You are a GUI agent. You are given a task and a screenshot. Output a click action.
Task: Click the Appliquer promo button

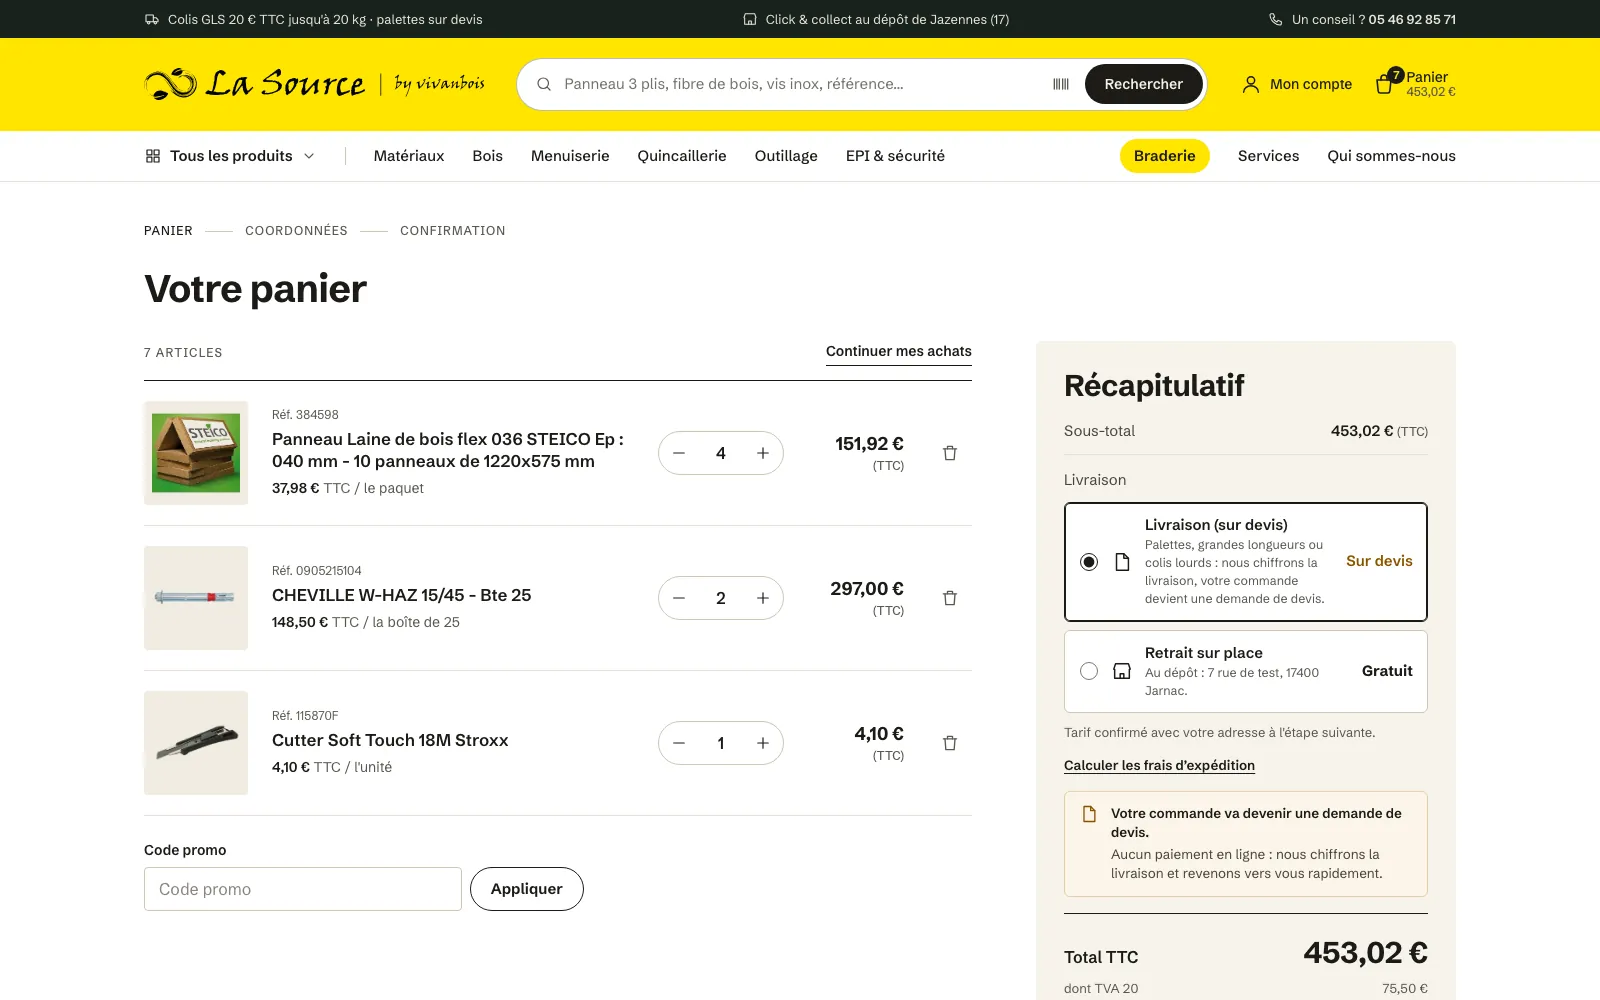[527, 889]
